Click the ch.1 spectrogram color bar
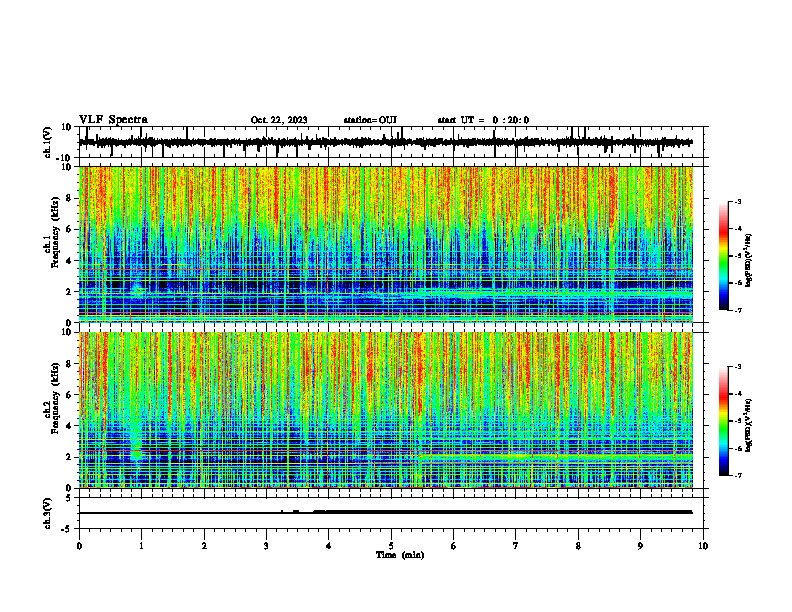 (724, 256)
